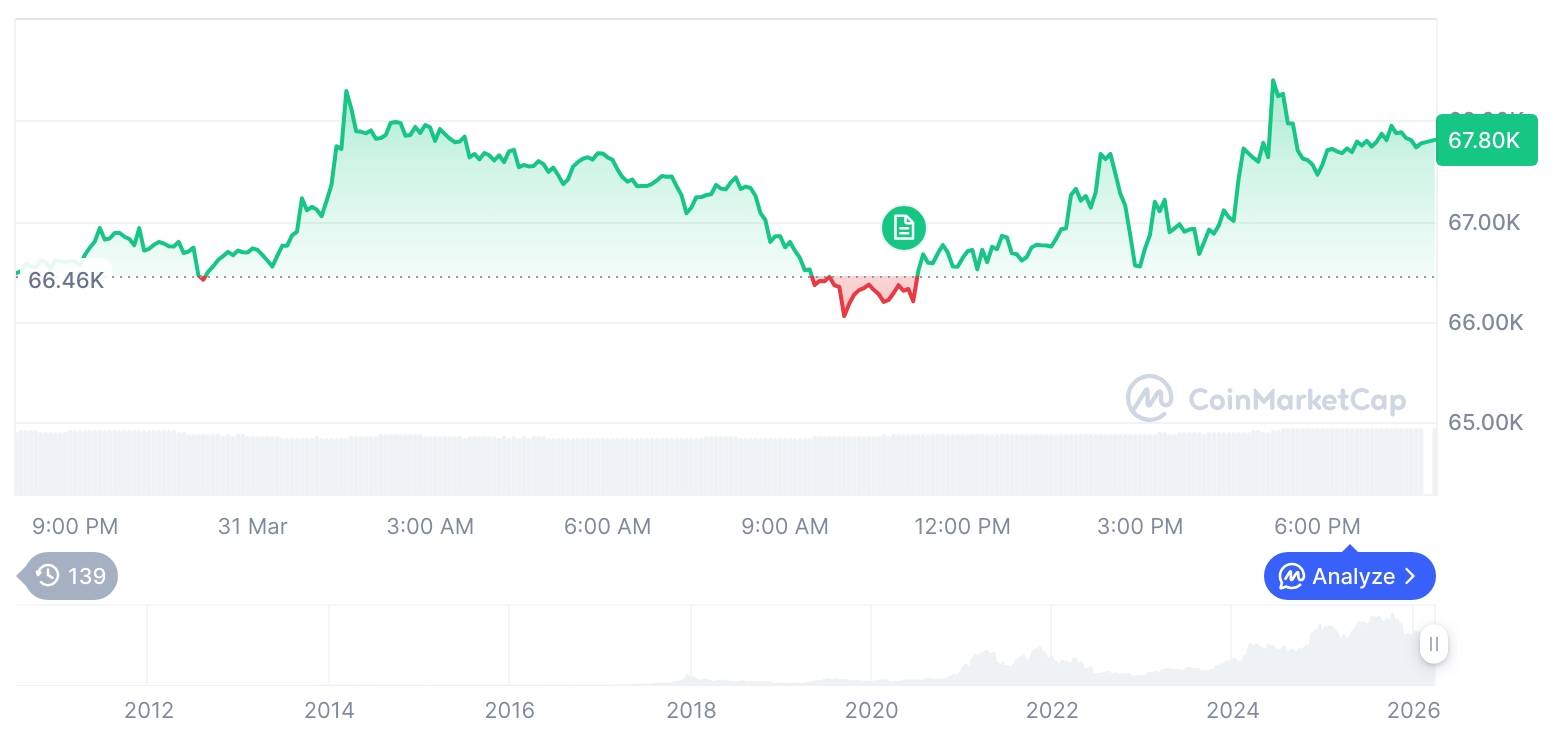
Task: Jump to 2018 in the overview timeline
Action: [691, 711]
